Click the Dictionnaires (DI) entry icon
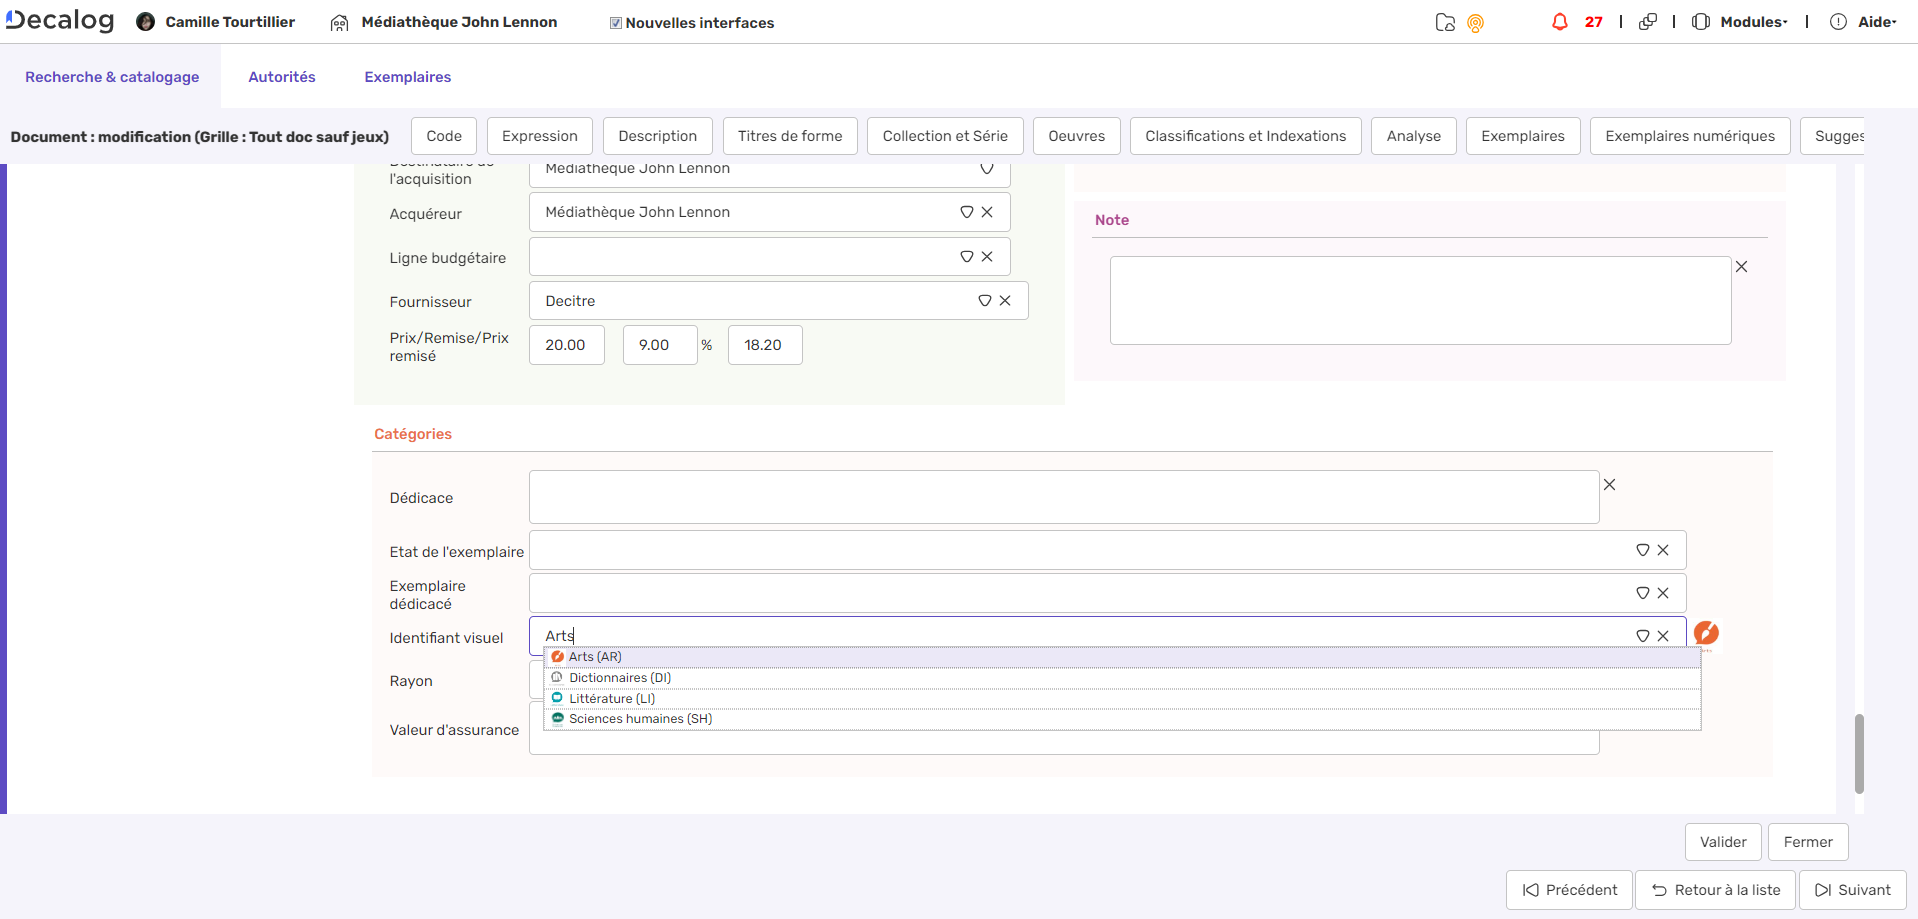Screen dimensions: 1918x919 558,677
